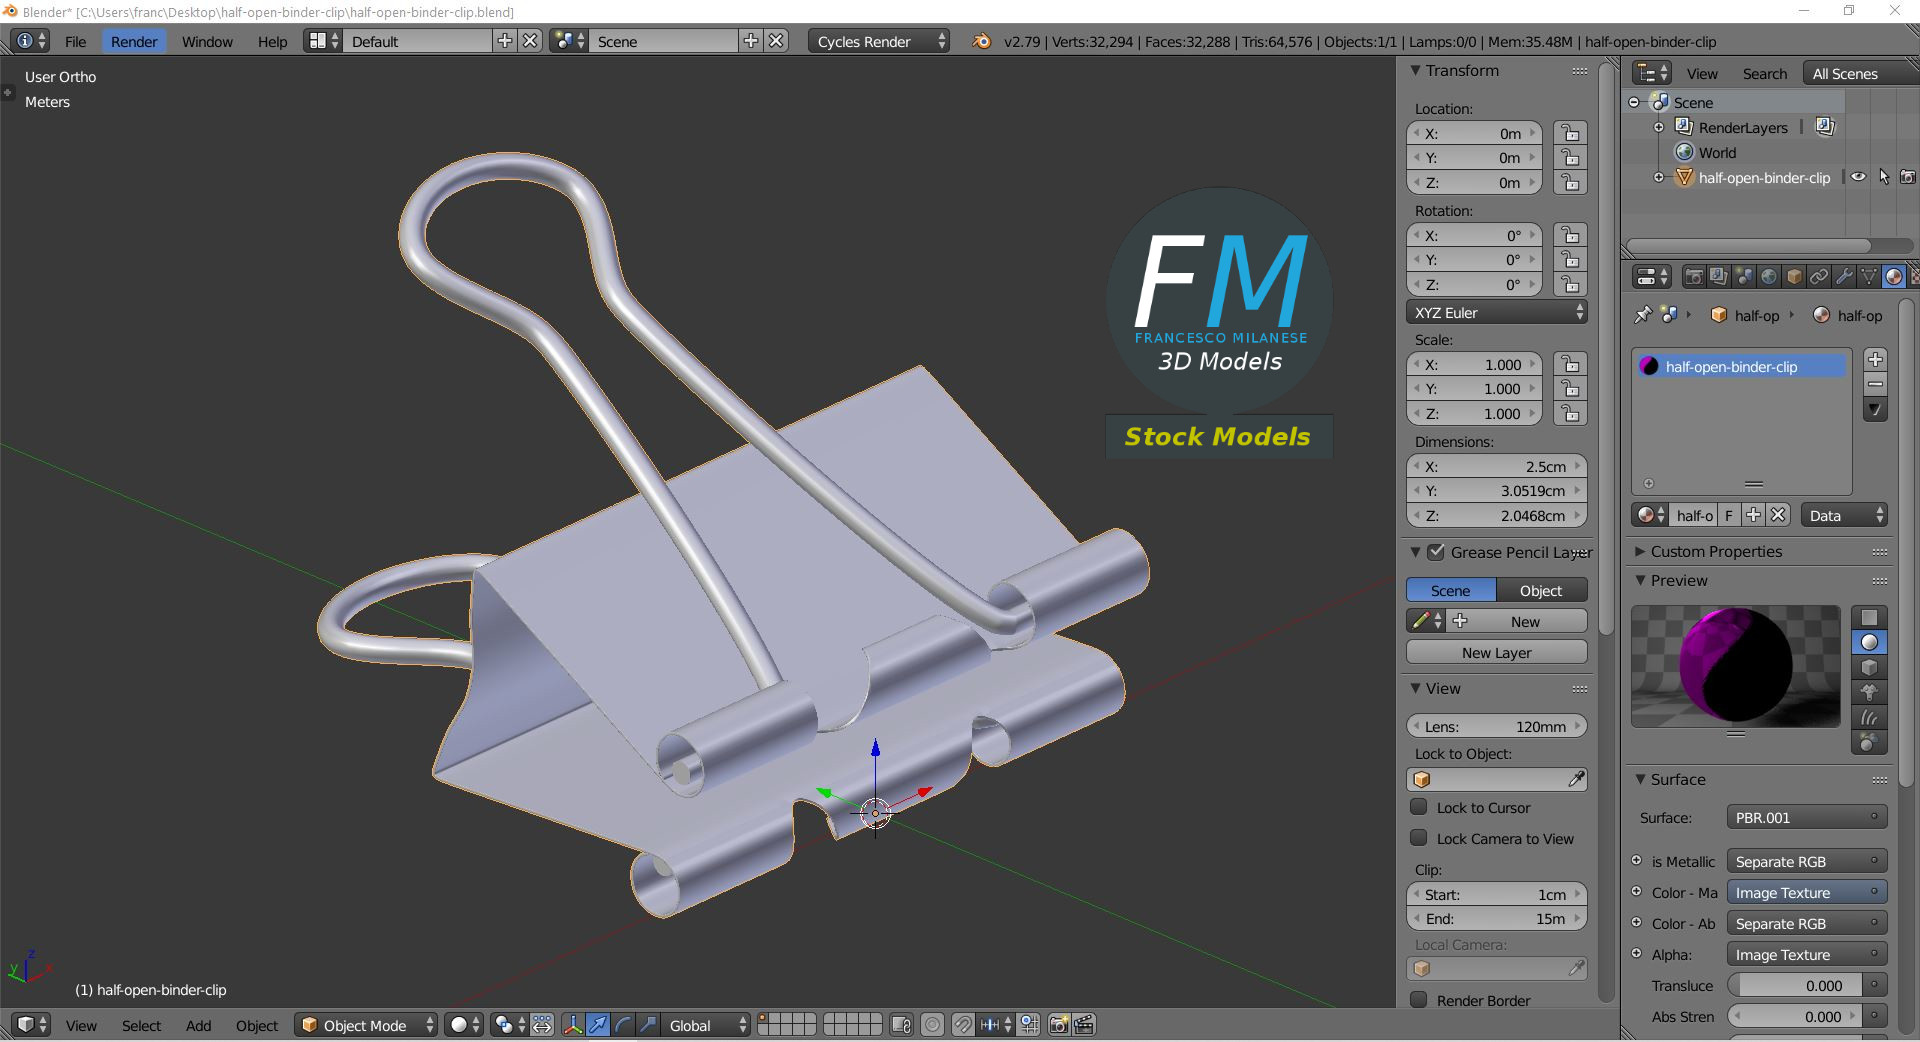1920x1042 pixels.
Task: Open the 3D view Select menu
Action: pos(141,1025)
